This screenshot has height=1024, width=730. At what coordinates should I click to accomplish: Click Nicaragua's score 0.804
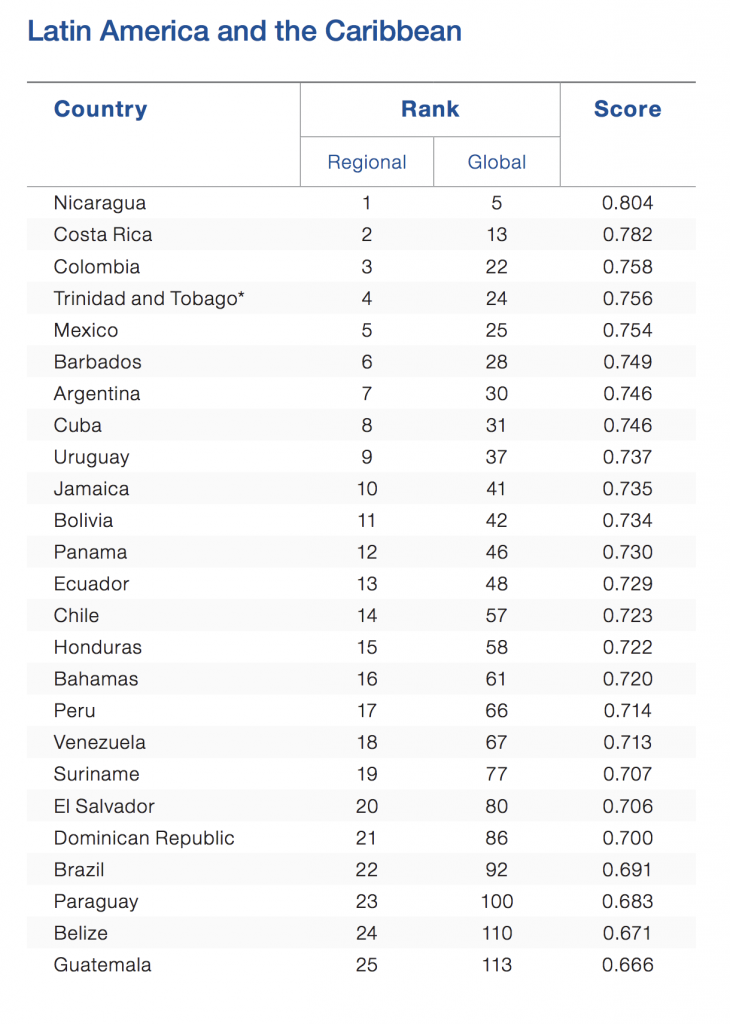point(627,203)
